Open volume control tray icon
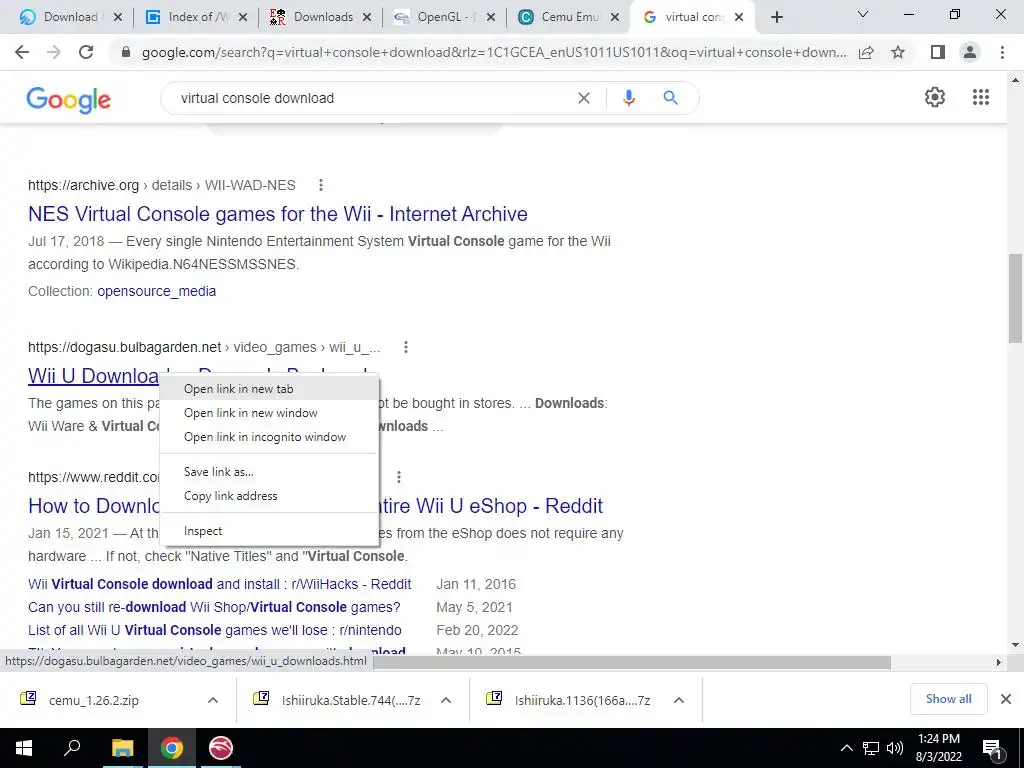 coord(895,748)
